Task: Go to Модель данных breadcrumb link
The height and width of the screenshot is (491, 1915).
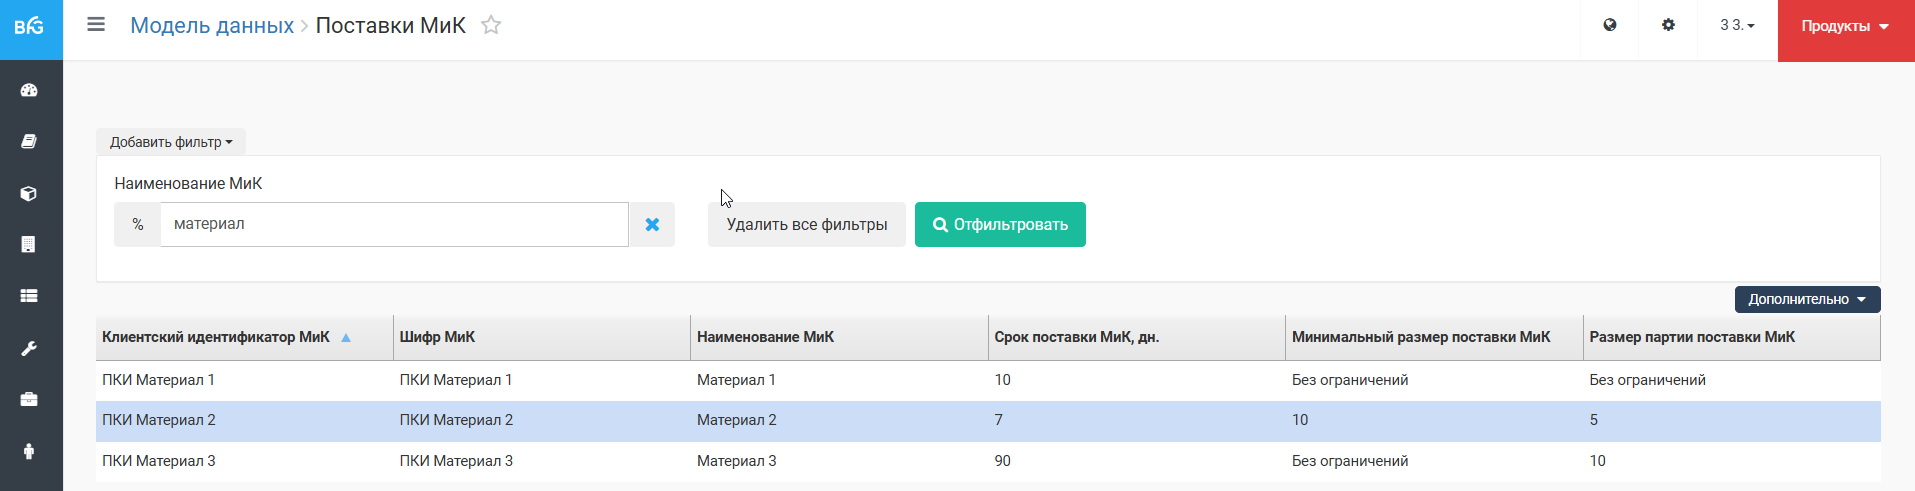Action: (212, 26)
